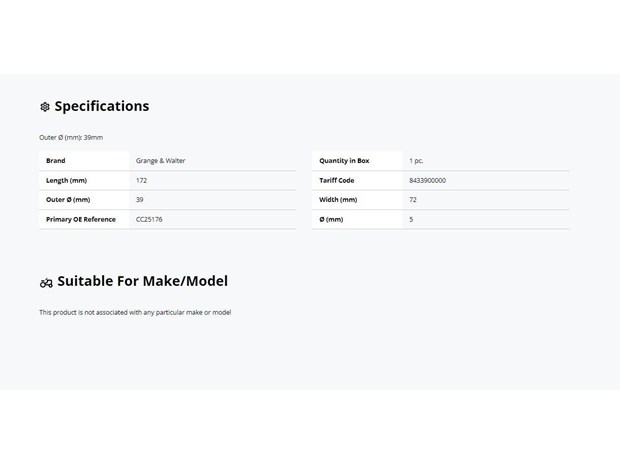Click the Outer Ø (mm): 39mm summary text

tap(71, 138)
